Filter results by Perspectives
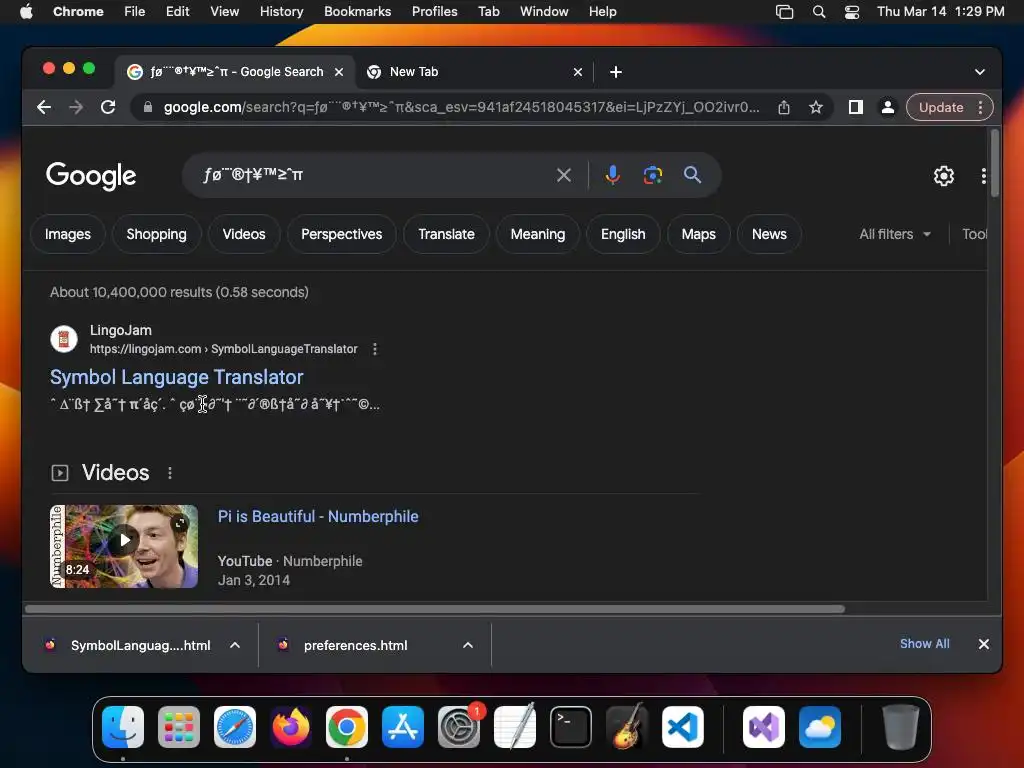Image resolution: width=1024 pixels, height=768 pixels. 342,234
